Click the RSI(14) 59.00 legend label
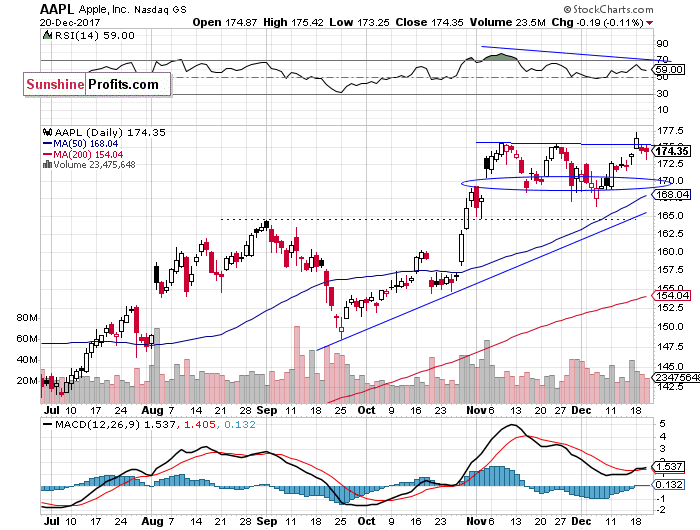 pos(95,36)
